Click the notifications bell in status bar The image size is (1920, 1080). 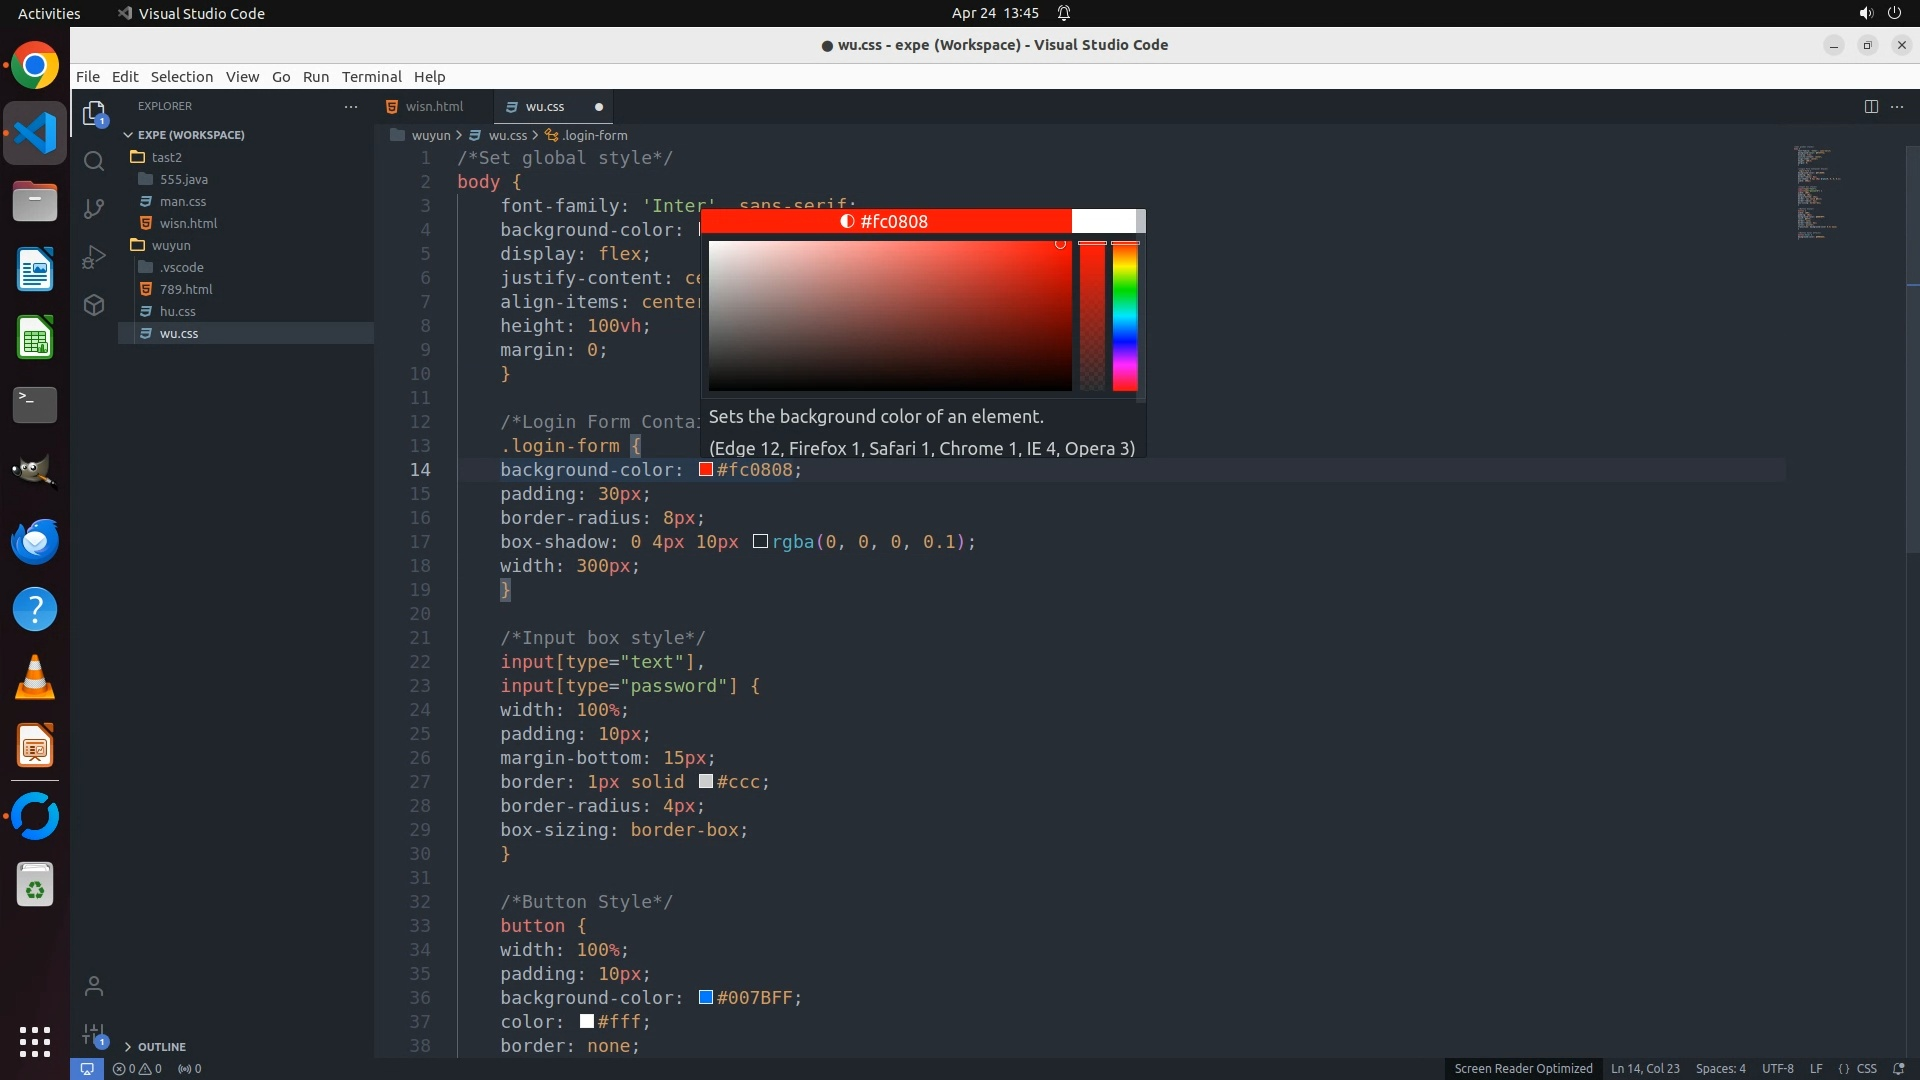click(1898, 1068)
